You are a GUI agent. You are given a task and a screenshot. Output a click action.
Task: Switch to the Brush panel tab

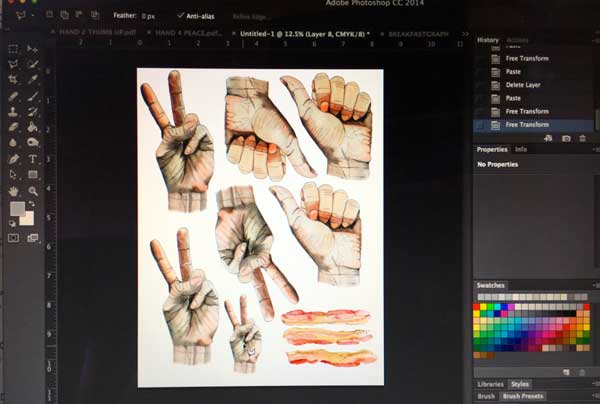[486, 396]
